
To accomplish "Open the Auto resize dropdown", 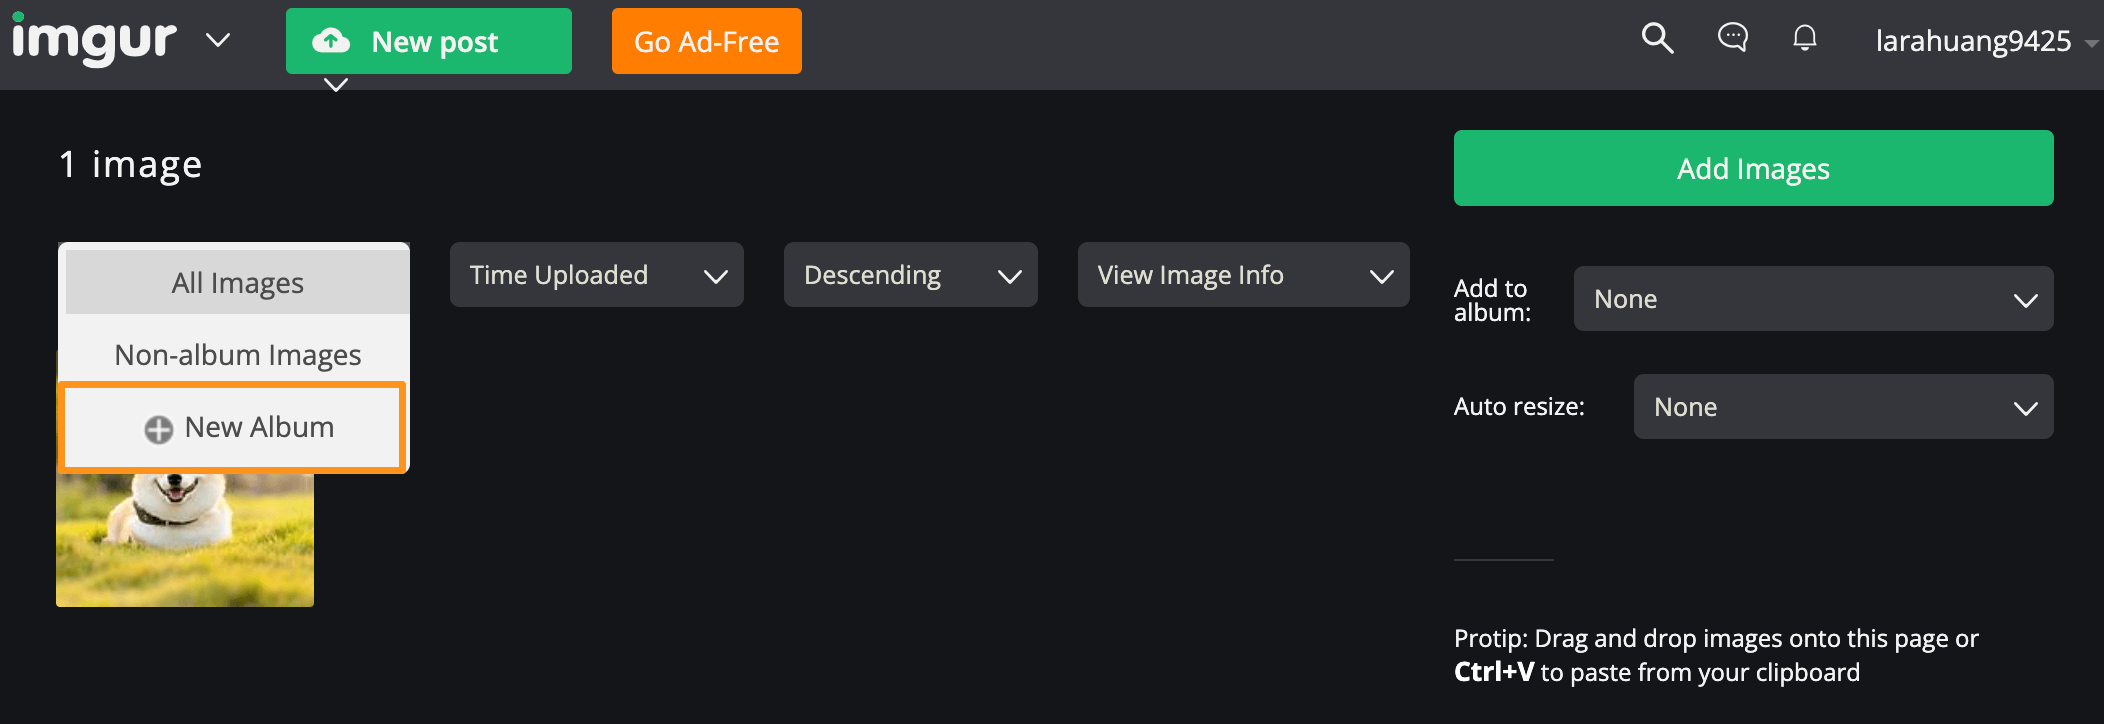I will [x=1843, y=407].
